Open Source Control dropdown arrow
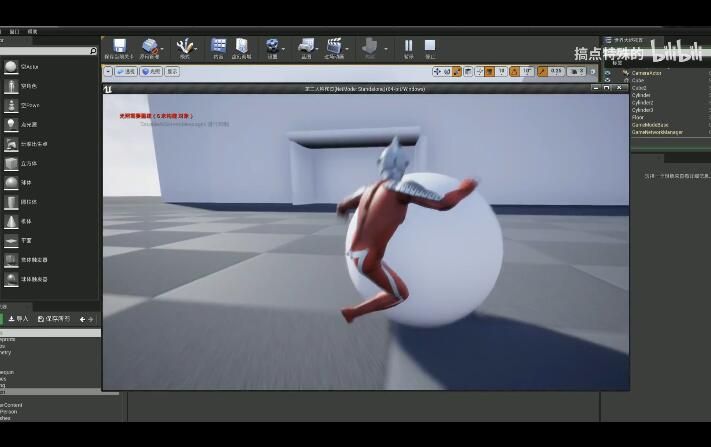711x447 pixels. coord(162,49)
